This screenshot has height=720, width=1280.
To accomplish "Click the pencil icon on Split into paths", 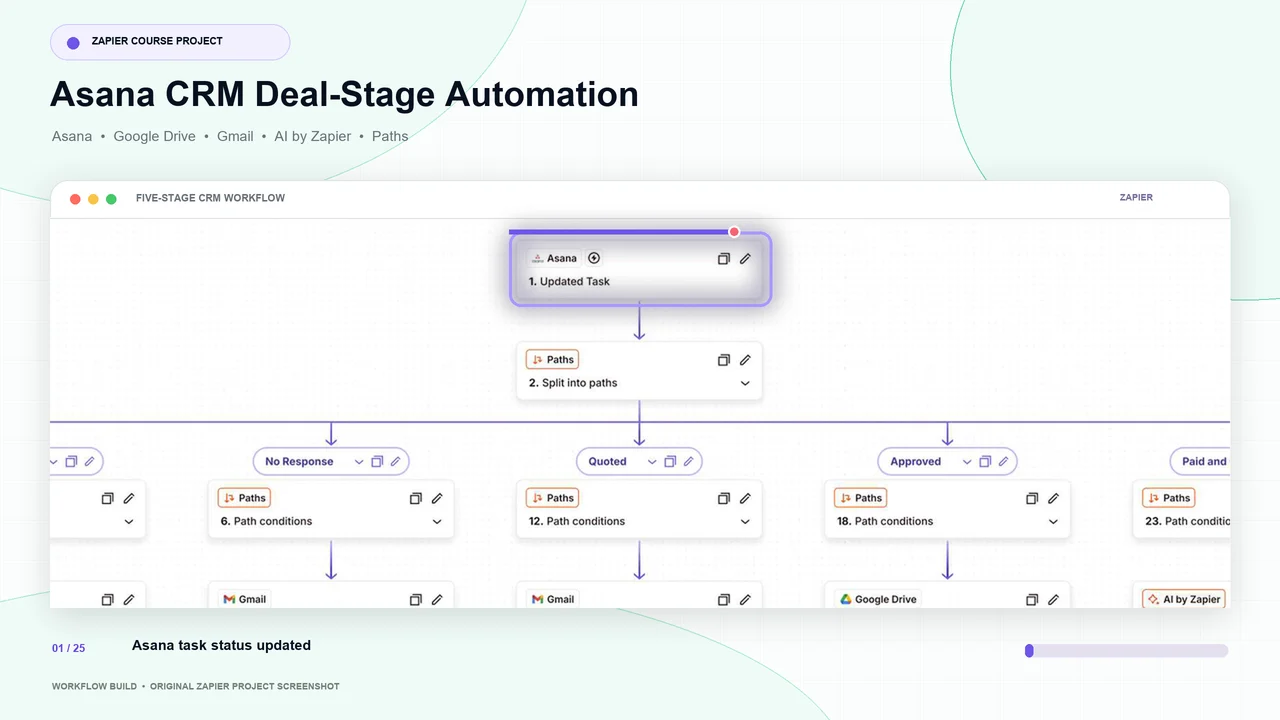I will coord(745,360).
